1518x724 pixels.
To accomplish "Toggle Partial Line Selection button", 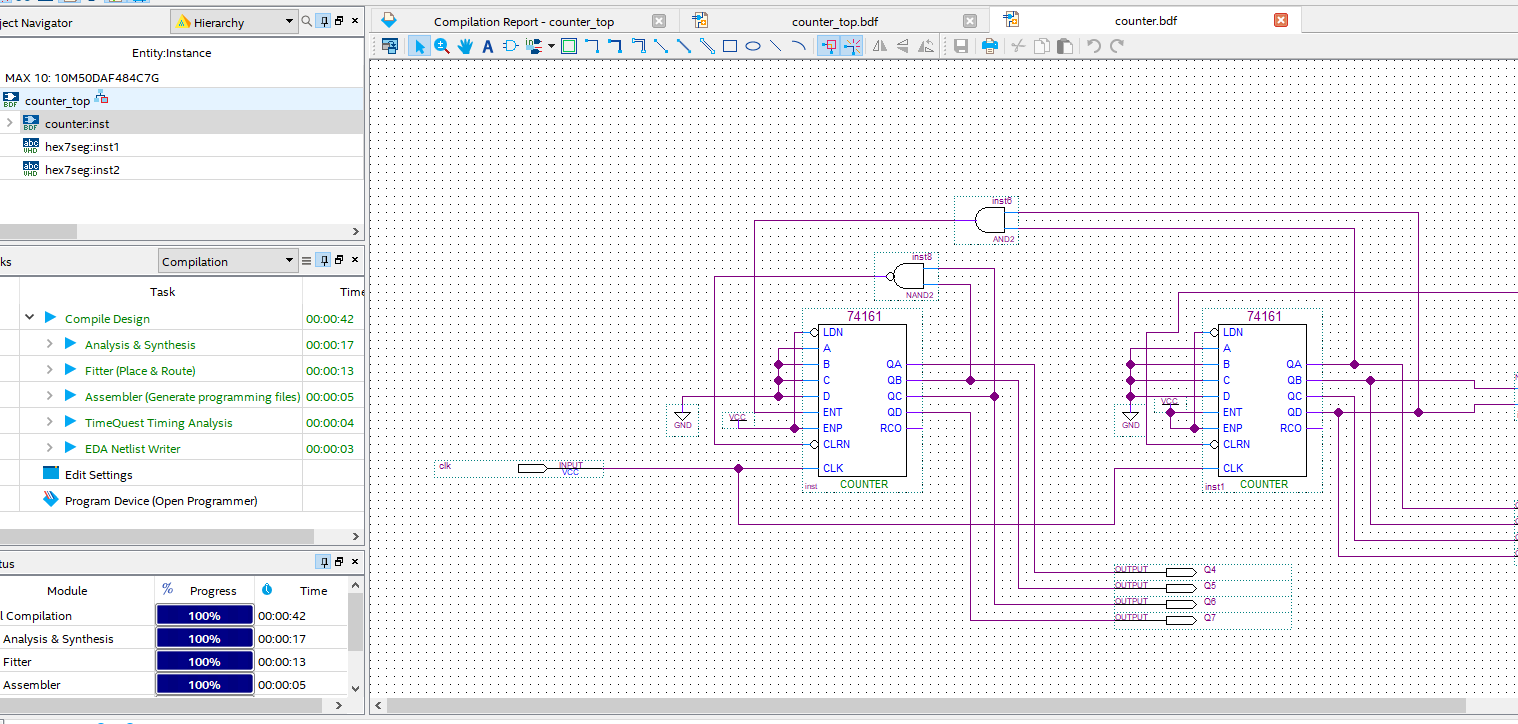I will pos(852,46).
